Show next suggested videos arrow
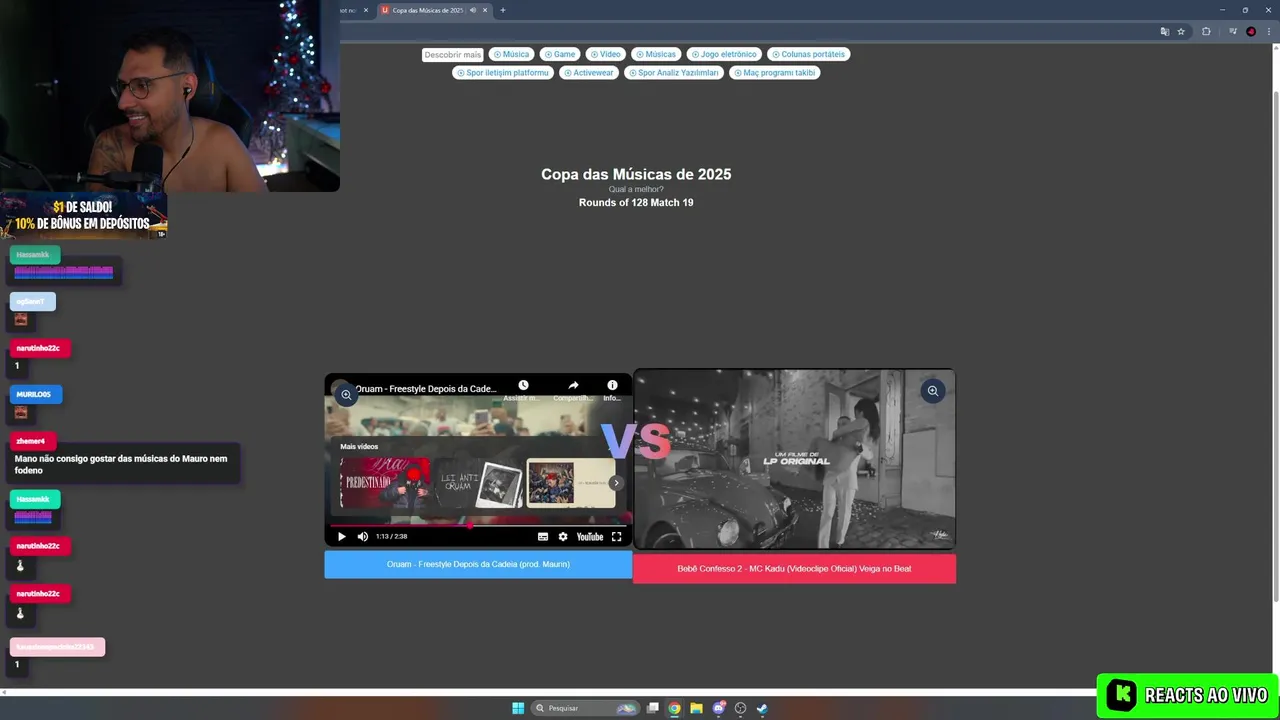 click(x=616, y=483)
